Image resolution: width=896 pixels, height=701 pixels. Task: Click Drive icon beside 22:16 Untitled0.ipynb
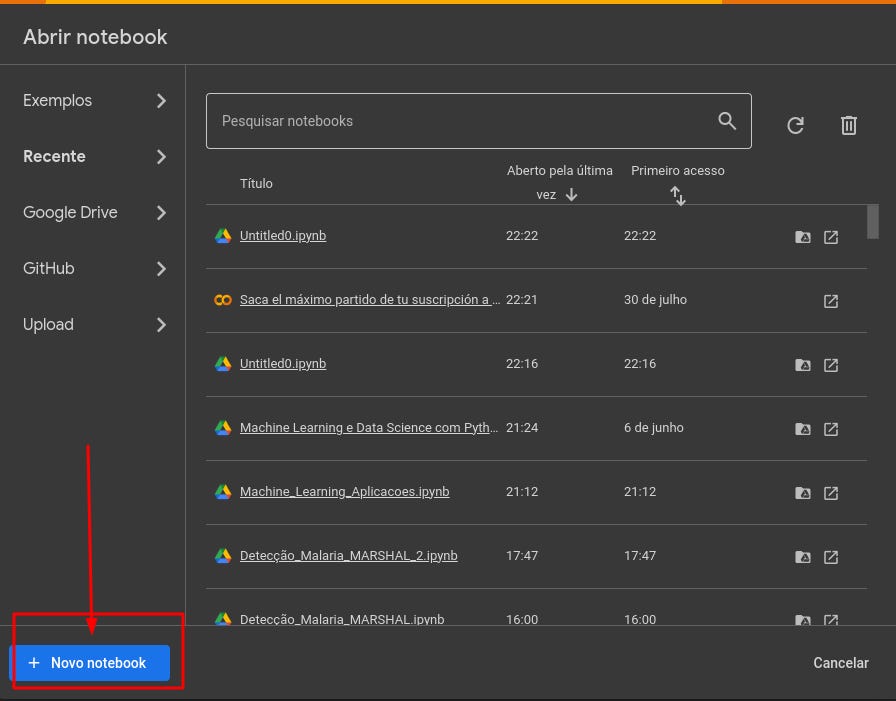[x=223, y=363]
